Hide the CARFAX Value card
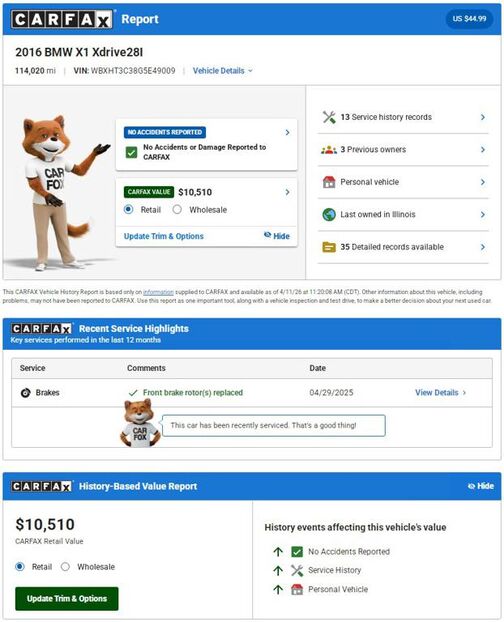This screenshot has height=622, width=504. [277, 236]
